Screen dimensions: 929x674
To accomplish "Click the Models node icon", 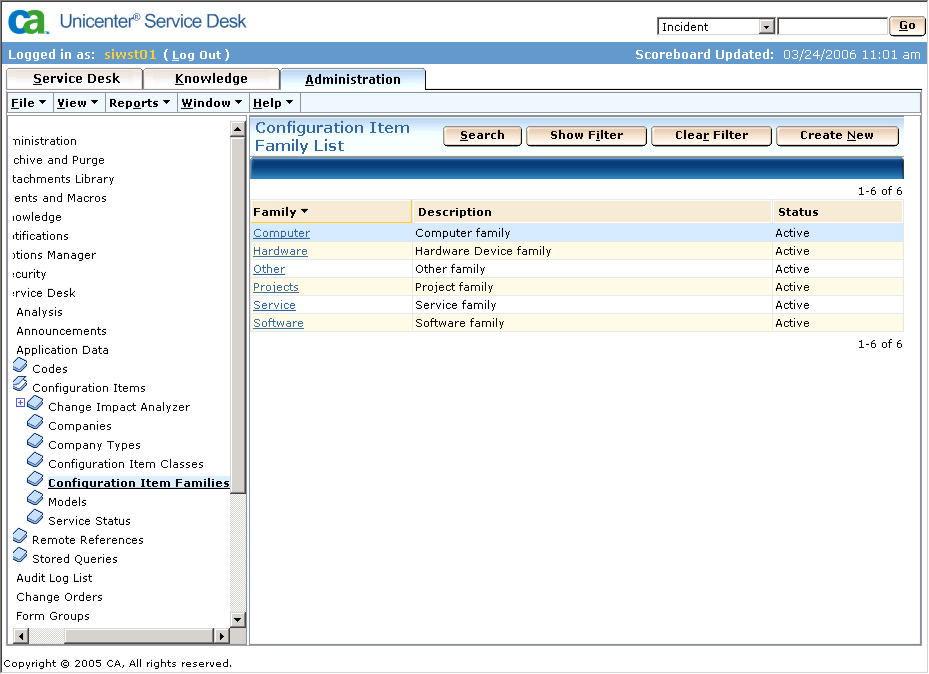I will click(36, 499).
